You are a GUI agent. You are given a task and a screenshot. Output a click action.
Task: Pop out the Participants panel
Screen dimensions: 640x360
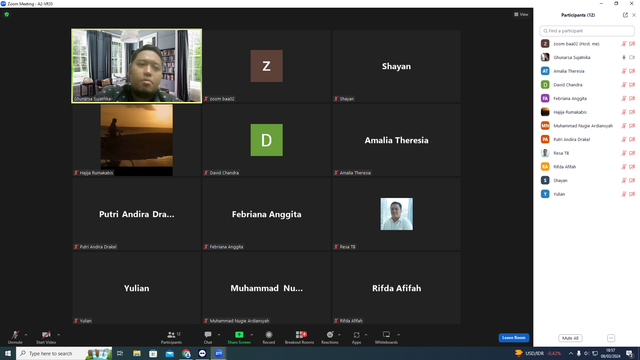click(x=625, y=15)
